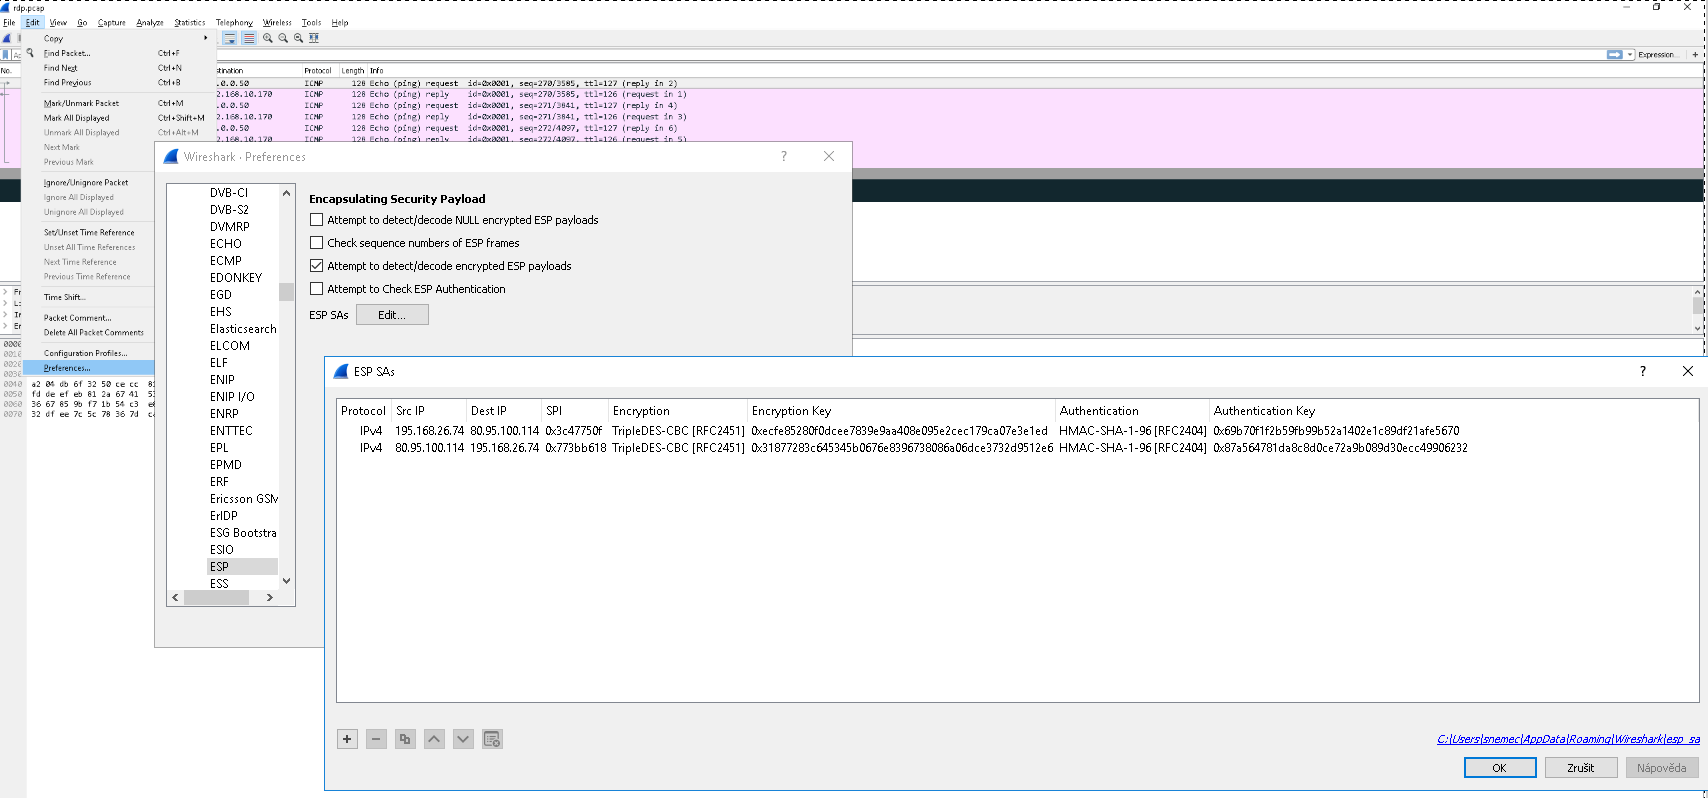Enable Attempt to Check ESP Authentication
The image size is (1708, 798).
[317, 289]
